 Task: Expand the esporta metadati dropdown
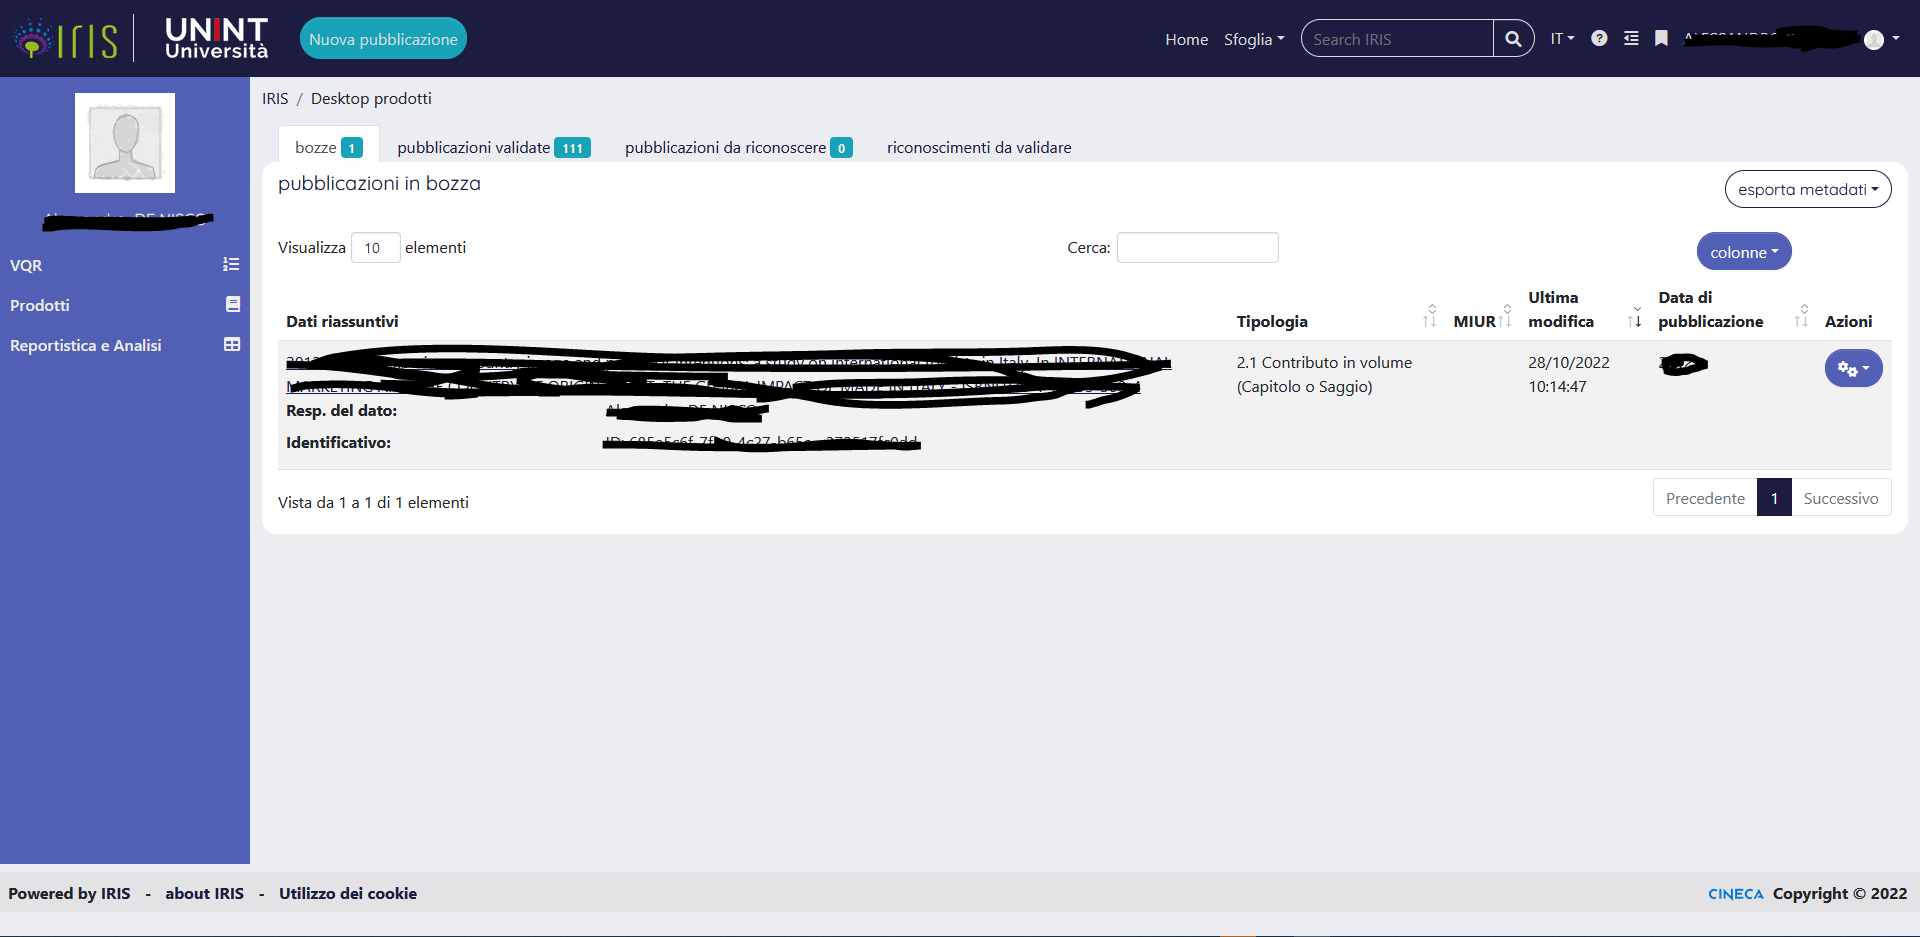coord(1808,189)
